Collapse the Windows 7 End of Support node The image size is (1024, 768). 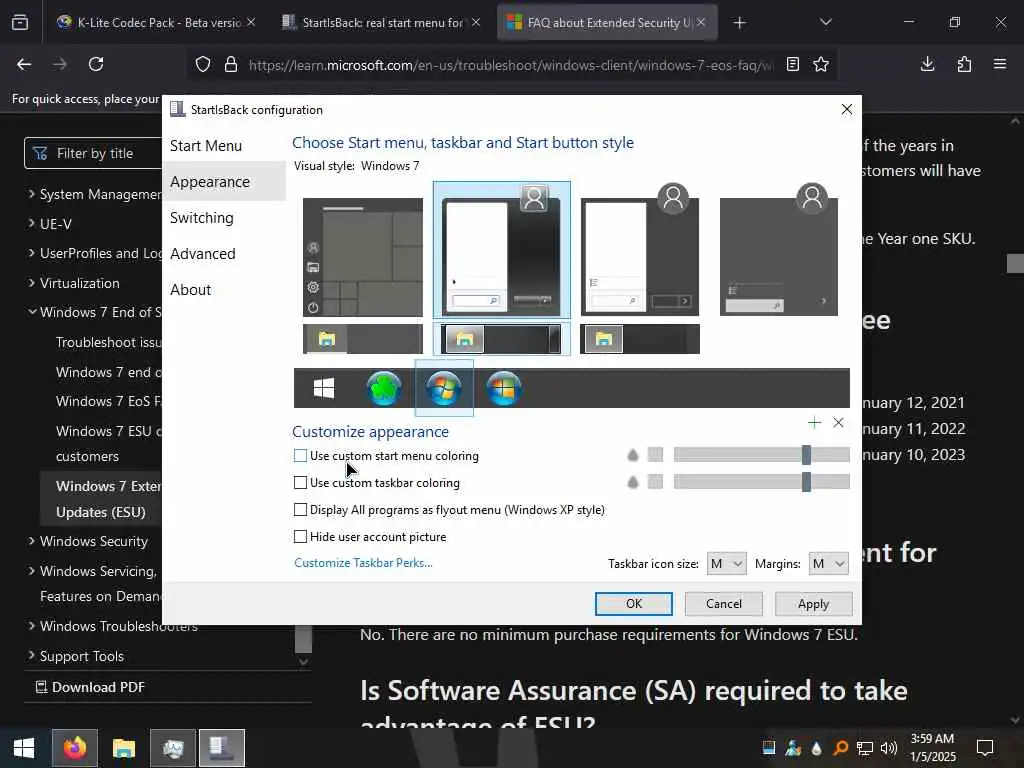[x=31, y=312]
